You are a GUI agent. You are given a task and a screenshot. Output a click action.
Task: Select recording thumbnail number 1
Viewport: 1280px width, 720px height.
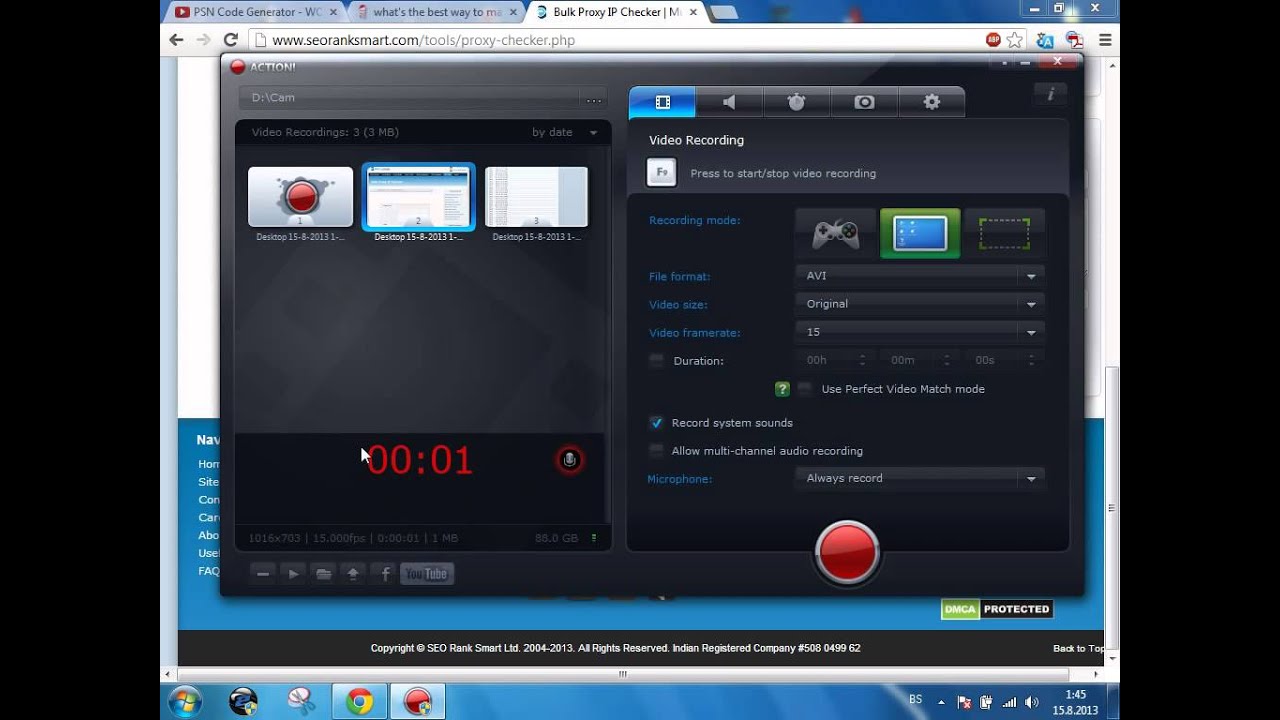[x=300, y=197]
